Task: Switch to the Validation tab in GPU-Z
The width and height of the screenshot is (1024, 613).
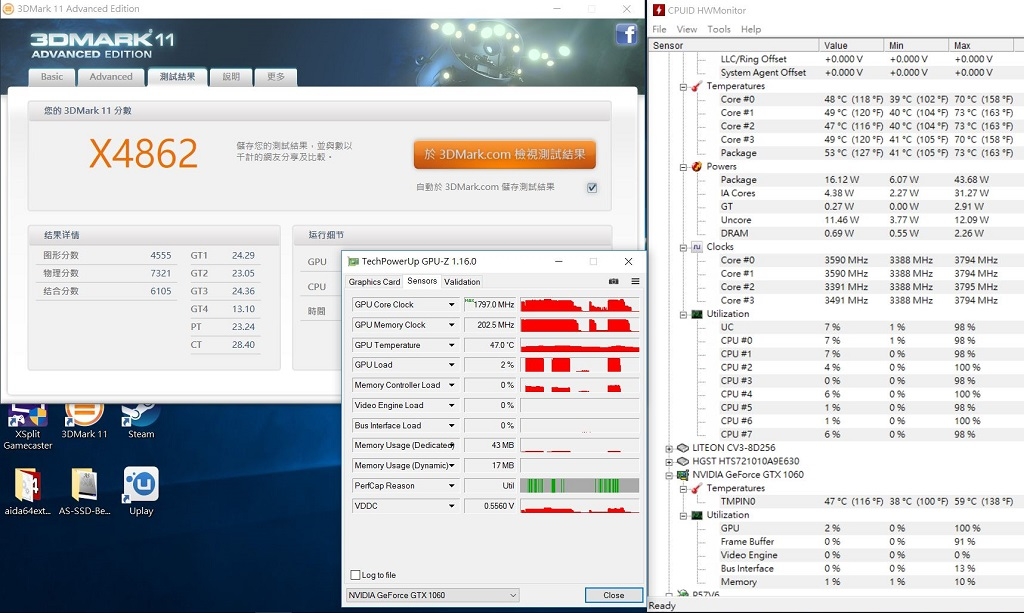Action: [x=462, y=282]
